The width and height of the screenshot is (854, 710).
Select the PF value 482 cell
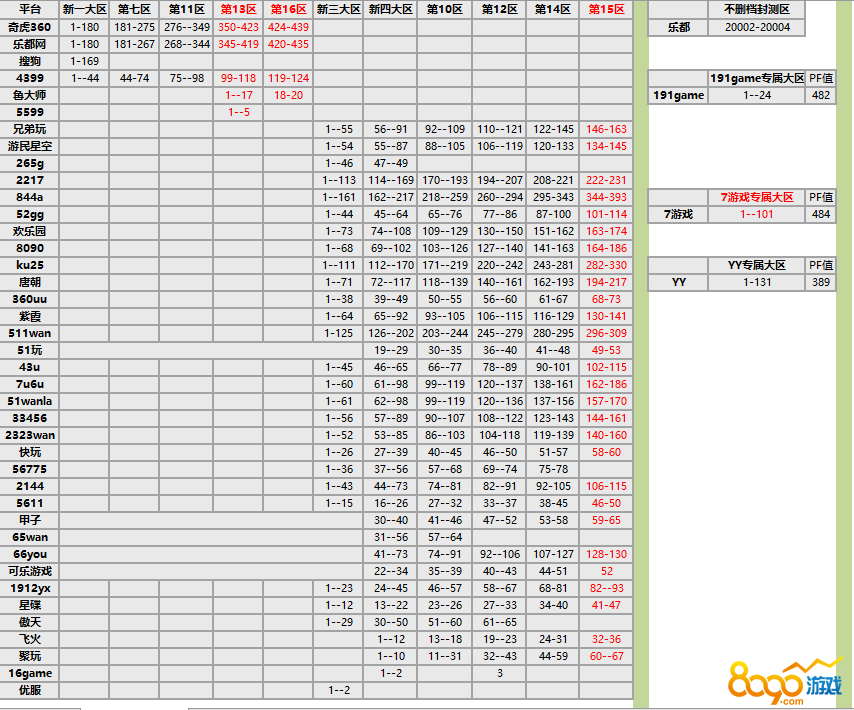[x=821, y=95]
